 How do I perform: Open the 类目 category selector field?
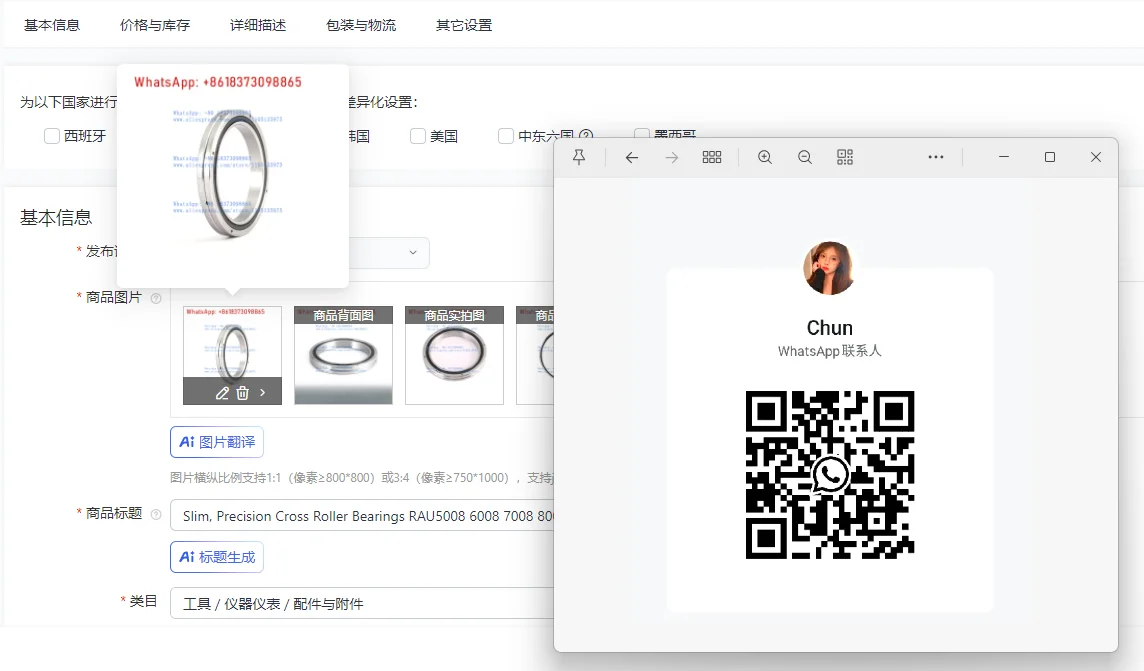(x=363, y=603)
